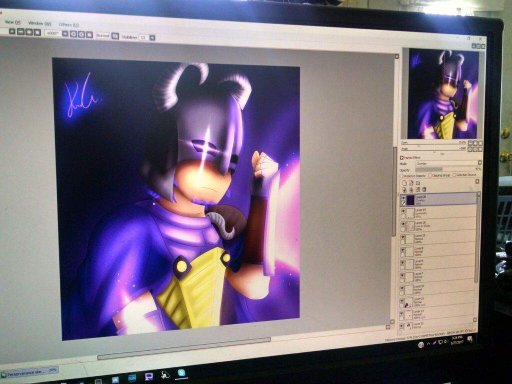Create a new layer folder
The width and height of the screenshot is (512, 384).
418,183
